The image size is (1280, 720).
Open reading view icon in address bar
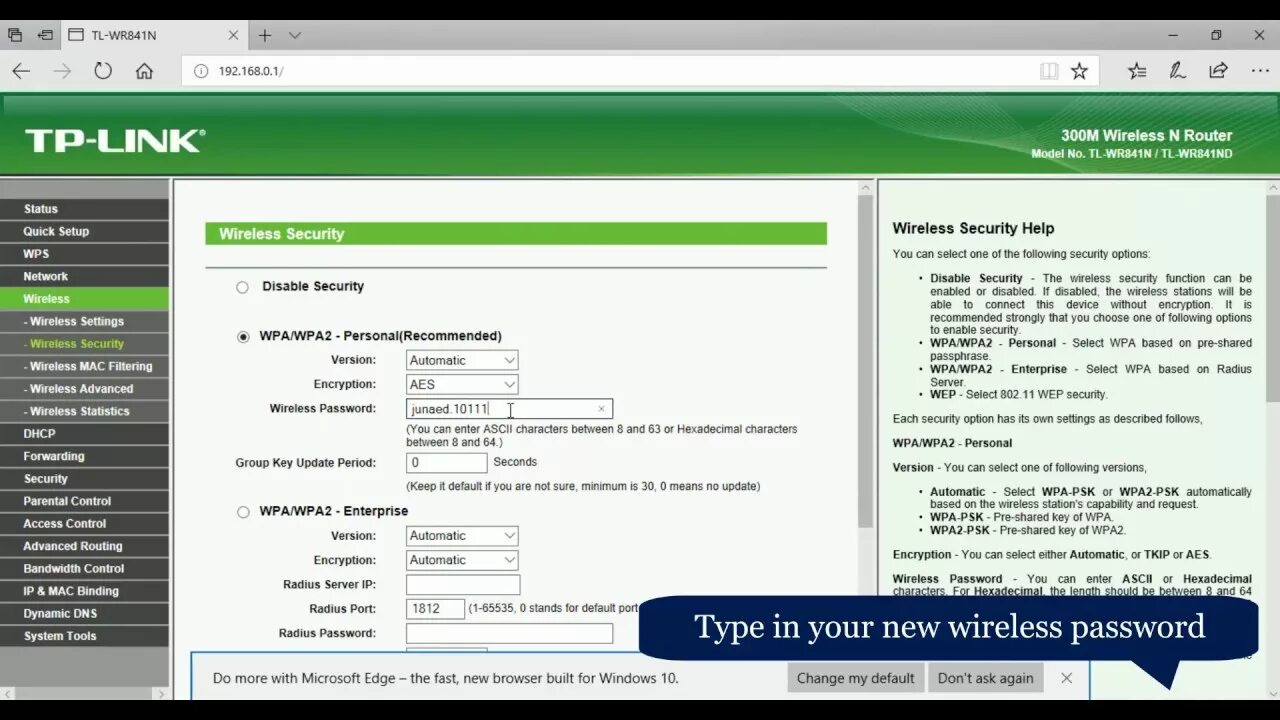click(x=1049, y=71)
